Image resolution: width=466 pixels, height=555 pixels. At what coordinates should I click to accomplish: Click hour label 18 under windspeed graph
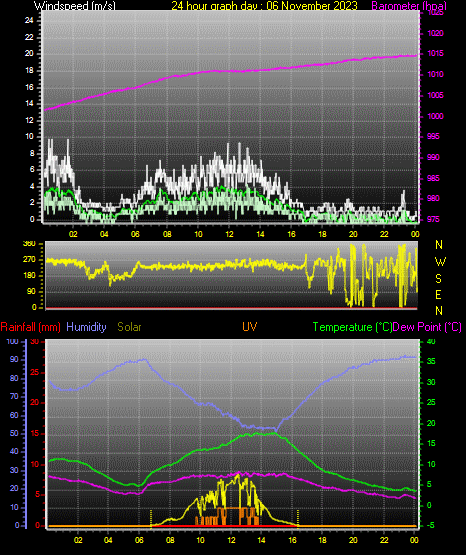pos(322,234)
